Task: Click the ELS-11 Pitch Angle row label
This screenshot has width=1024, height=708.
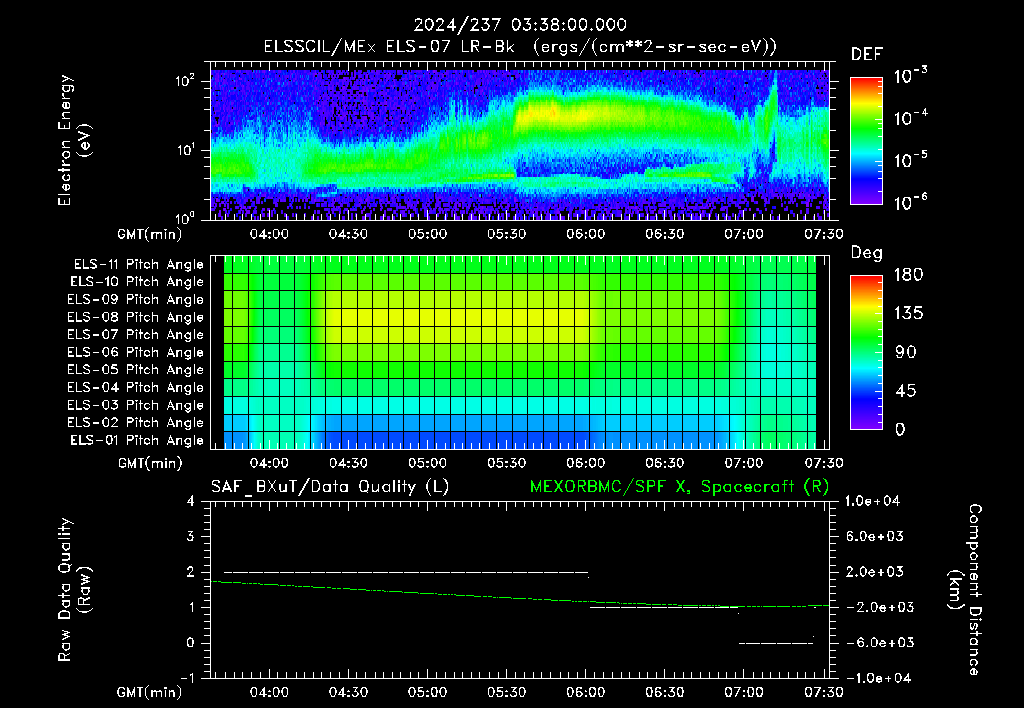Action: coord(138,265)
